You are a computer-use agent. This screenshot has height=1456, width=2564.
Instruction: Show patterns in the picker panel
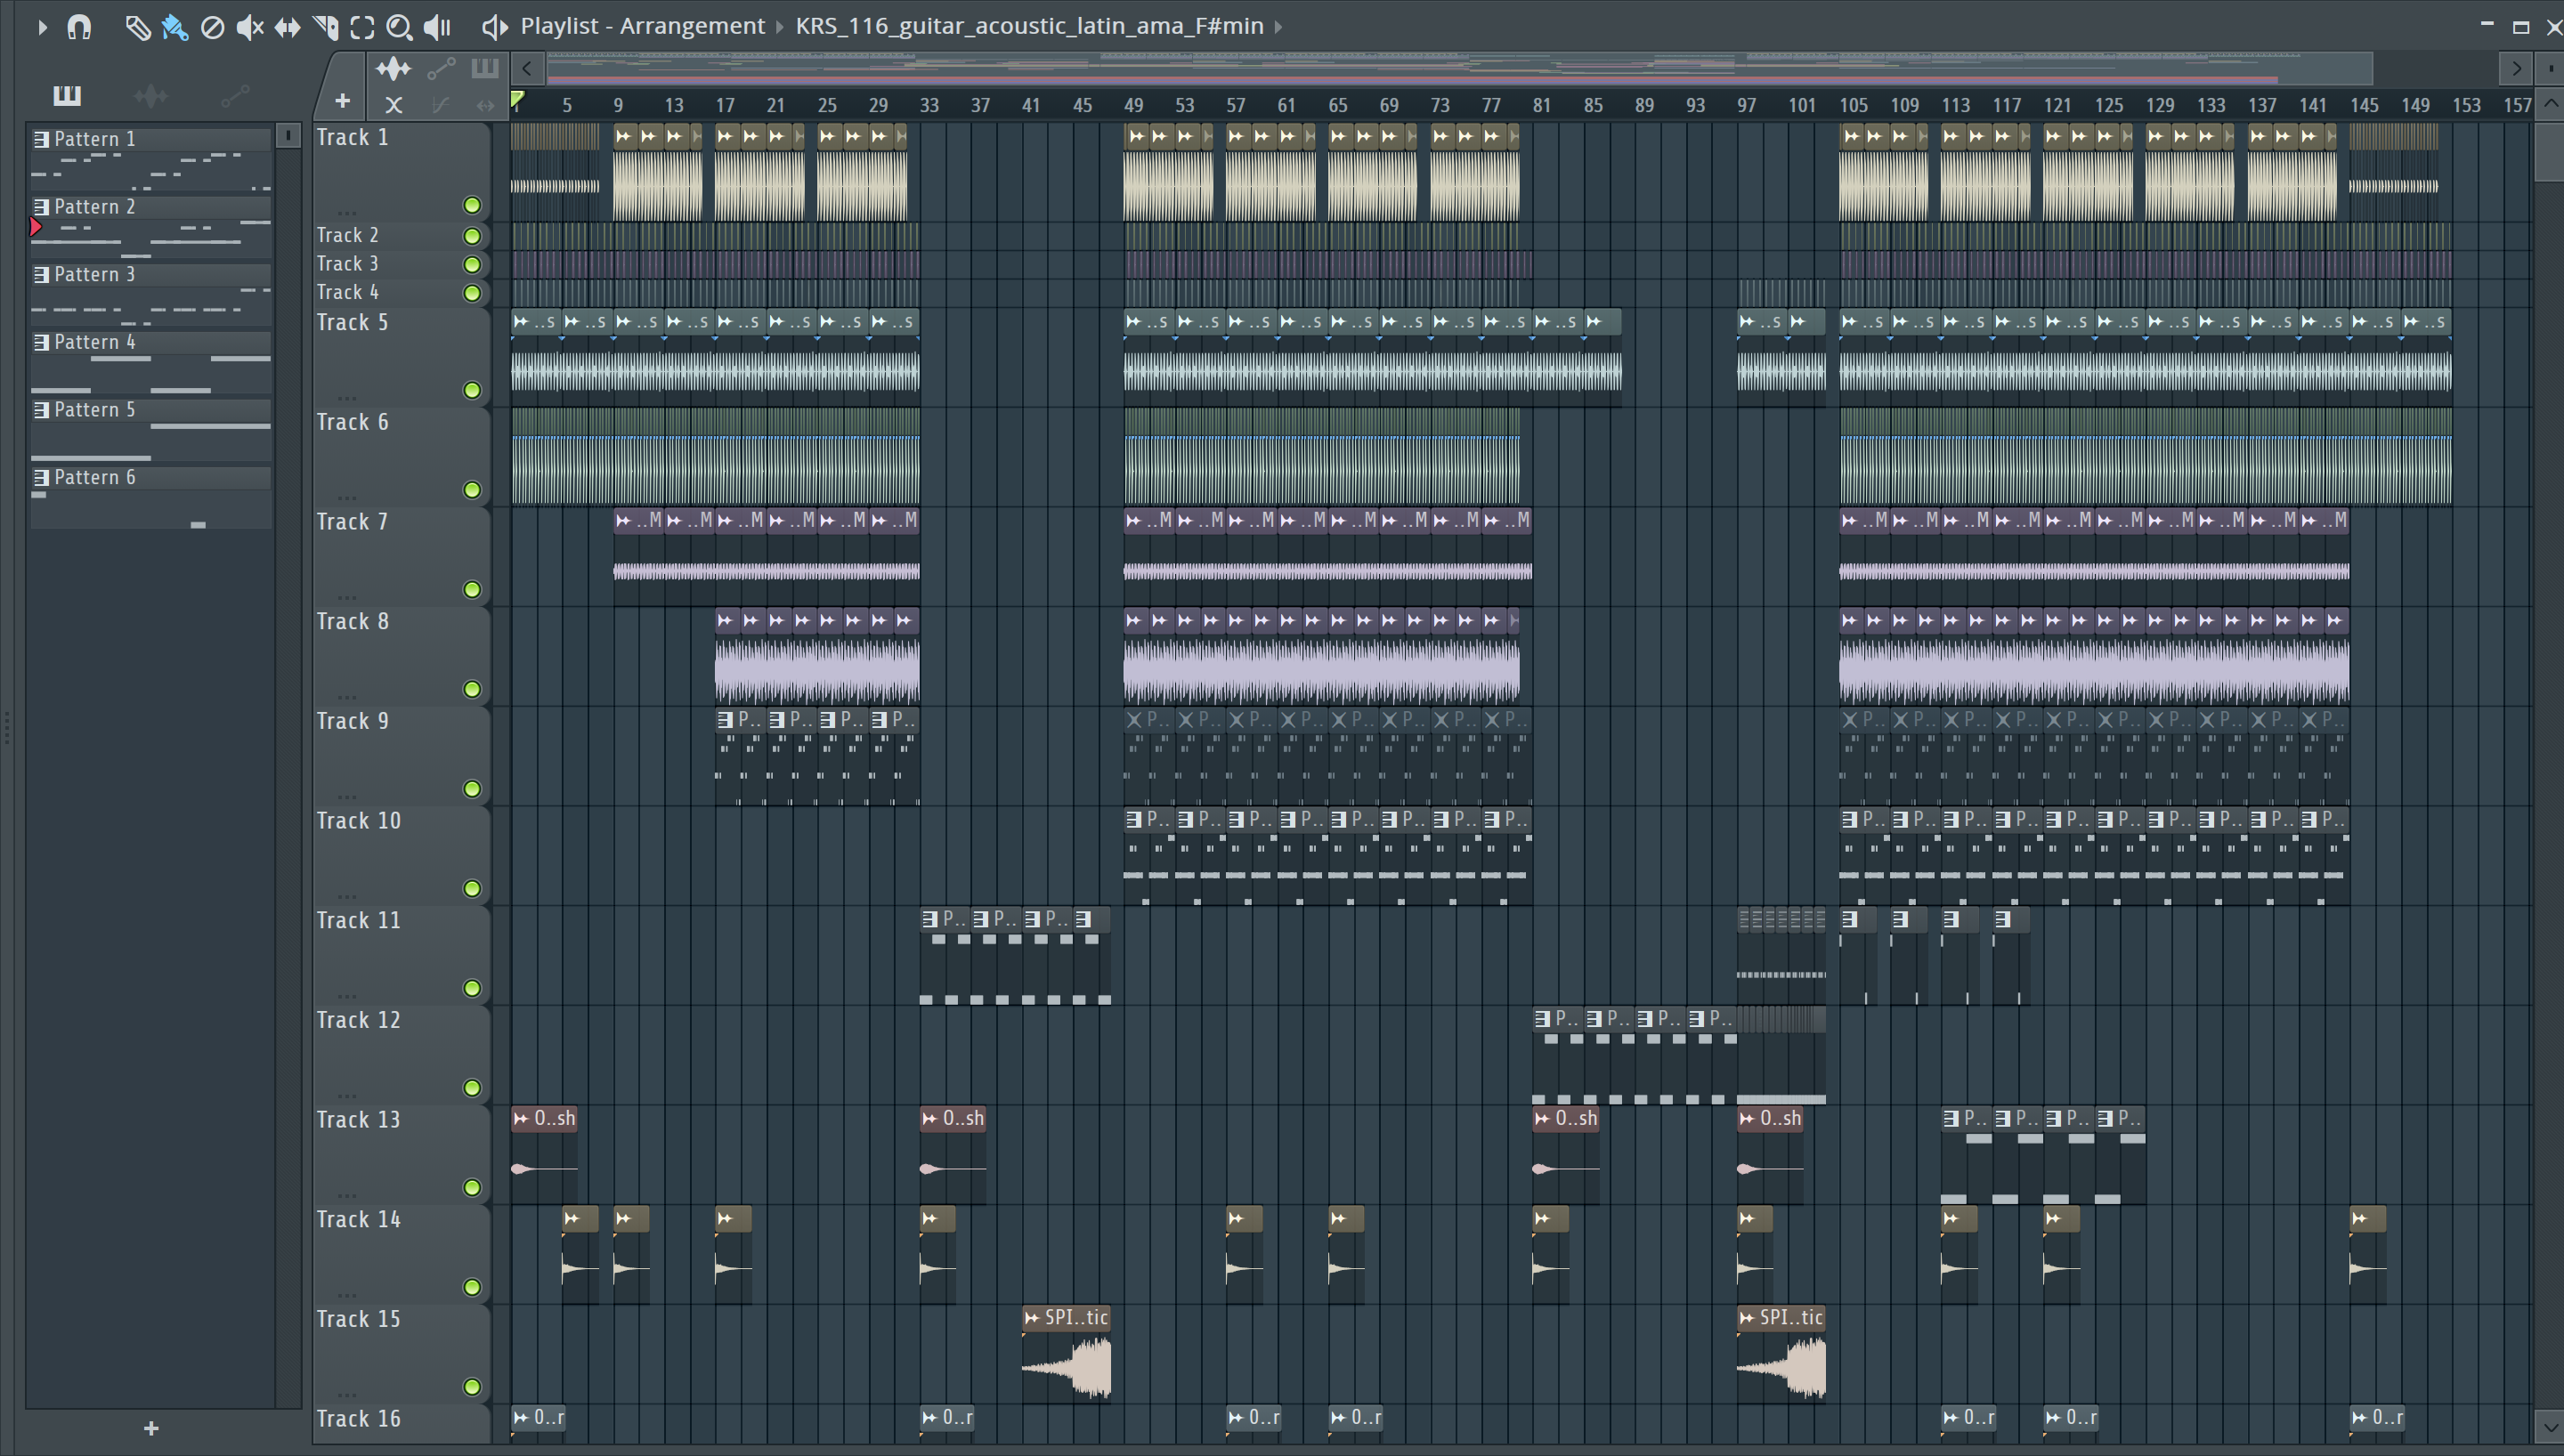pos(67,96)
